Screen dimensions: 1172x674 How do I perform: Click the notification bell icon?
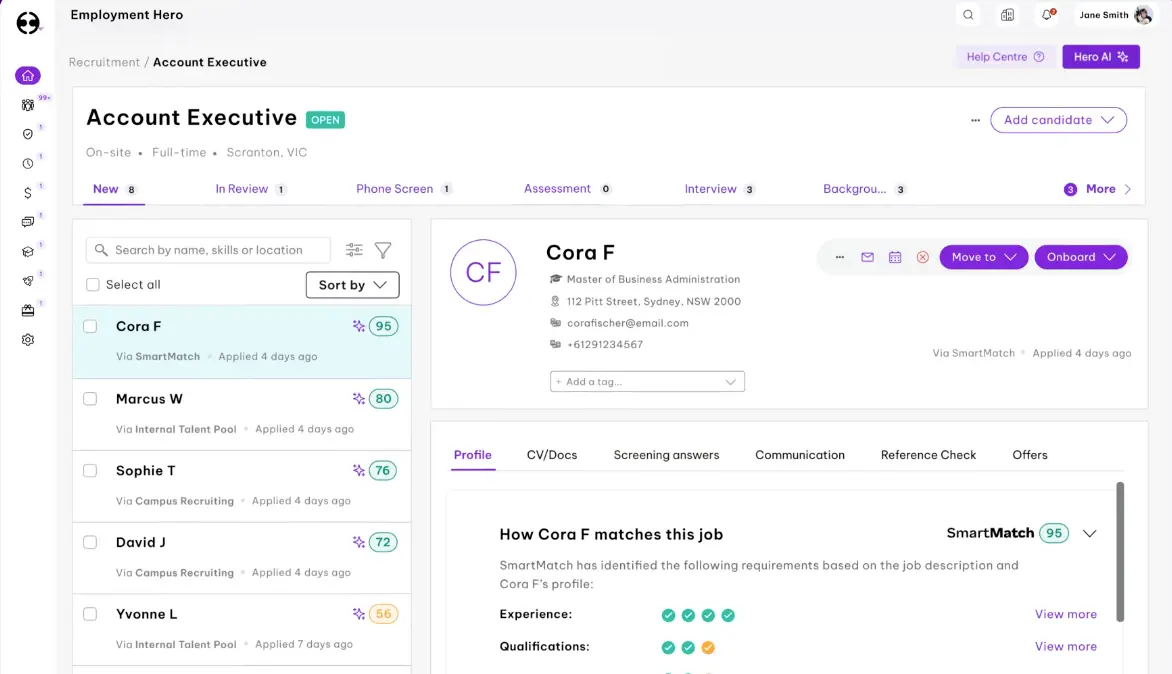click(x=1046, y=15)
